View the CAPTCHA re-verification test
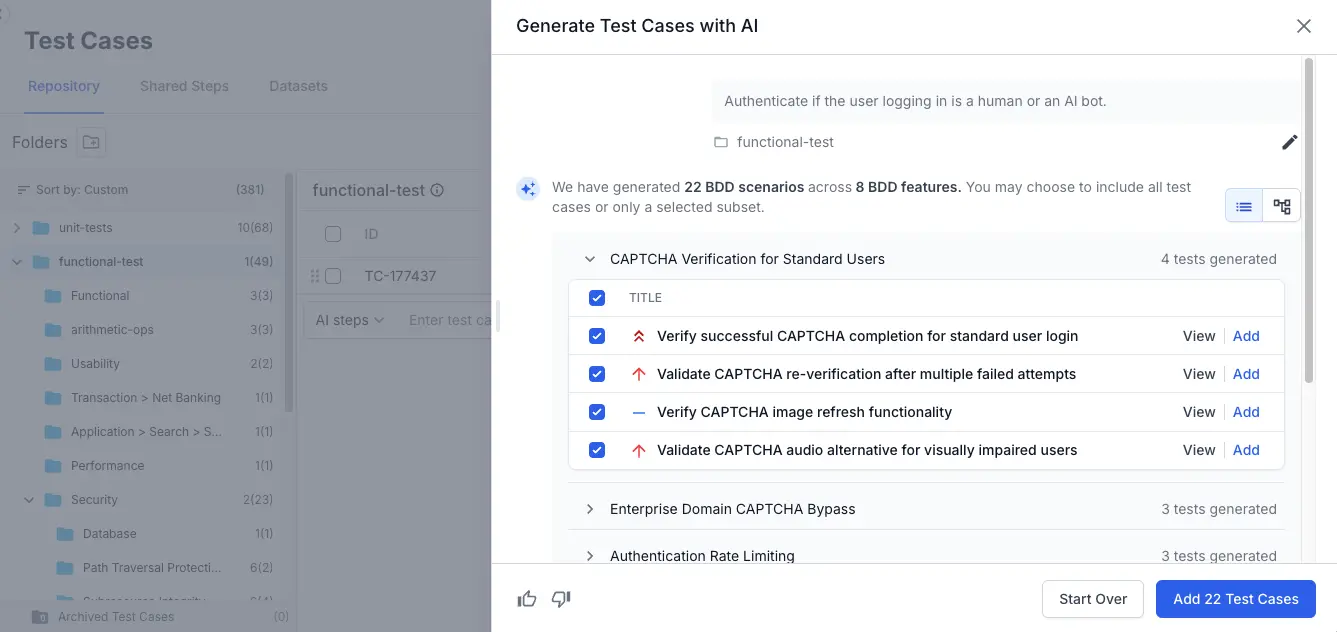This screenshot has height=632, width=1337. [x=1199, y=374]
